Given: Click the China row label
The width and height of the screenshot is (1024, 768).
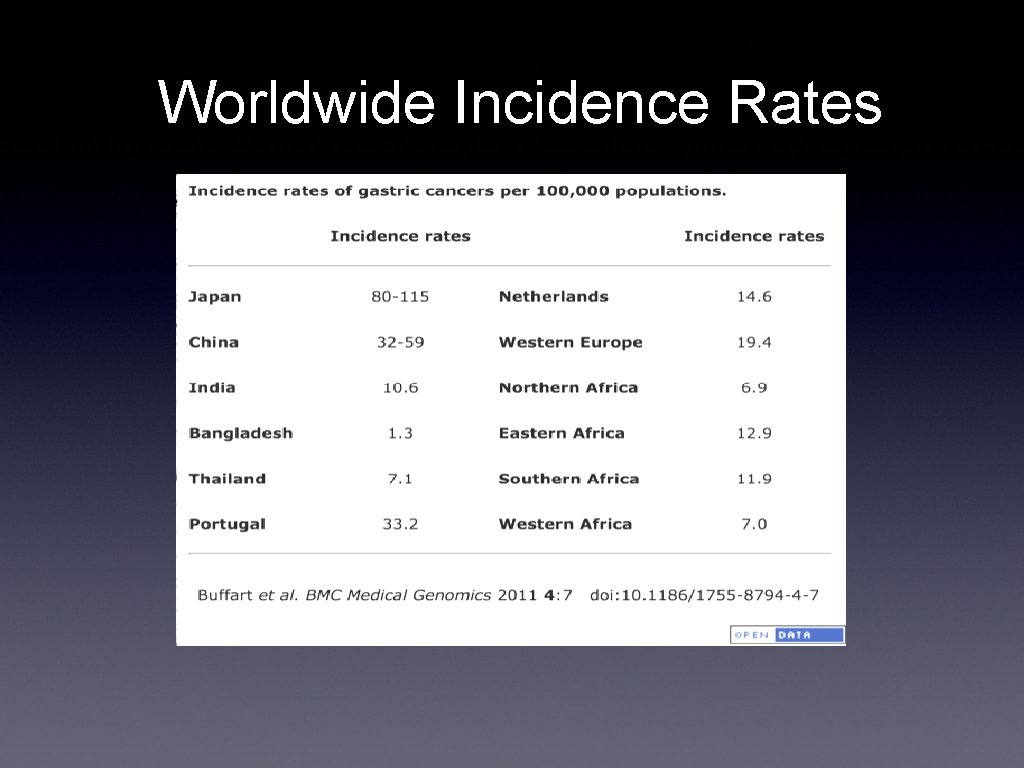Looking at the screenshot, I should tap(213, 342).
